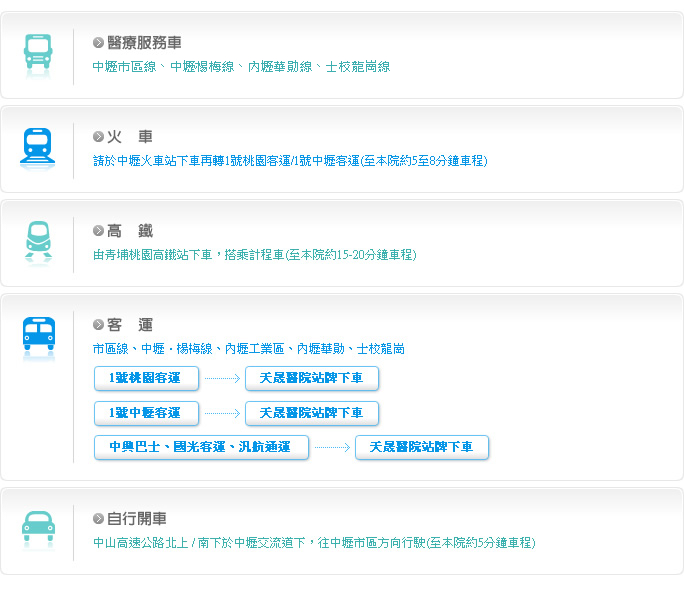Image resolution: width=684 pixels, height=600 pixels.
Task: Click the 醫療服務車 heading
Action: coord(144,43)
